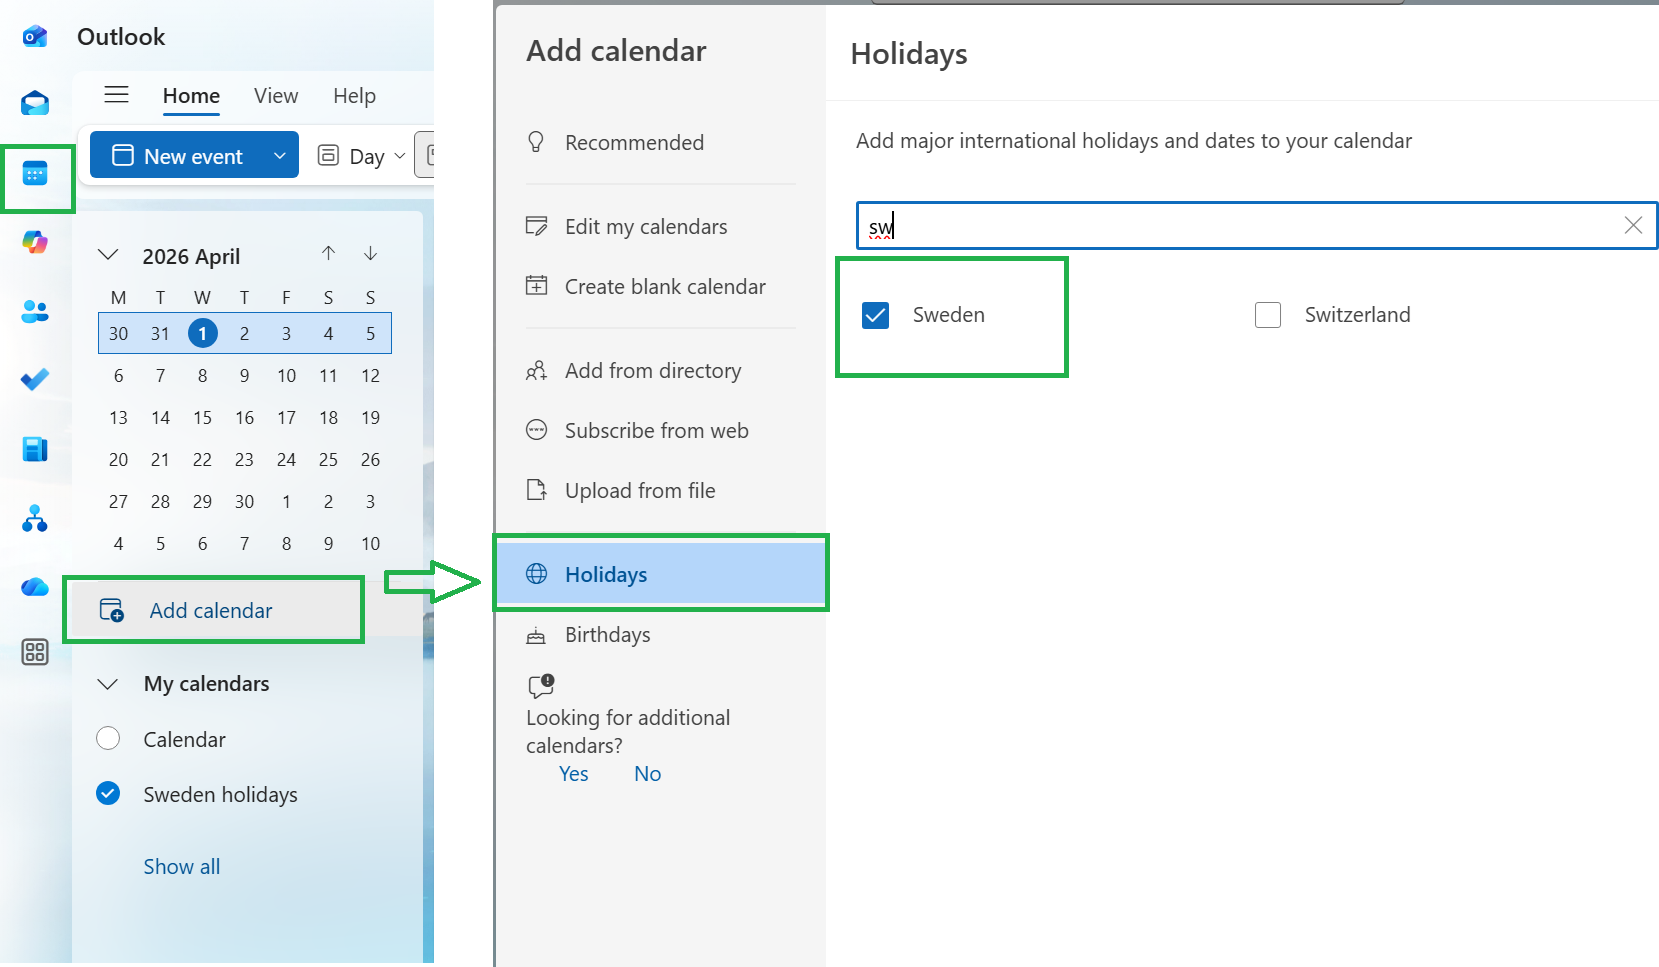
Task: Click the Outlook logo icon
Action: pos(35,37)
